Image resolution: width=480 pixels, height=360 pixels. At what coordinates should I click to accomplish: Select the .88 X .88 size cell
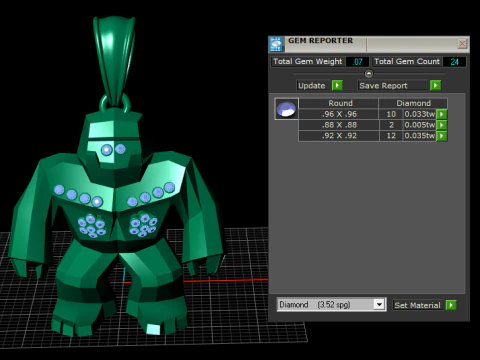(339, 125)
